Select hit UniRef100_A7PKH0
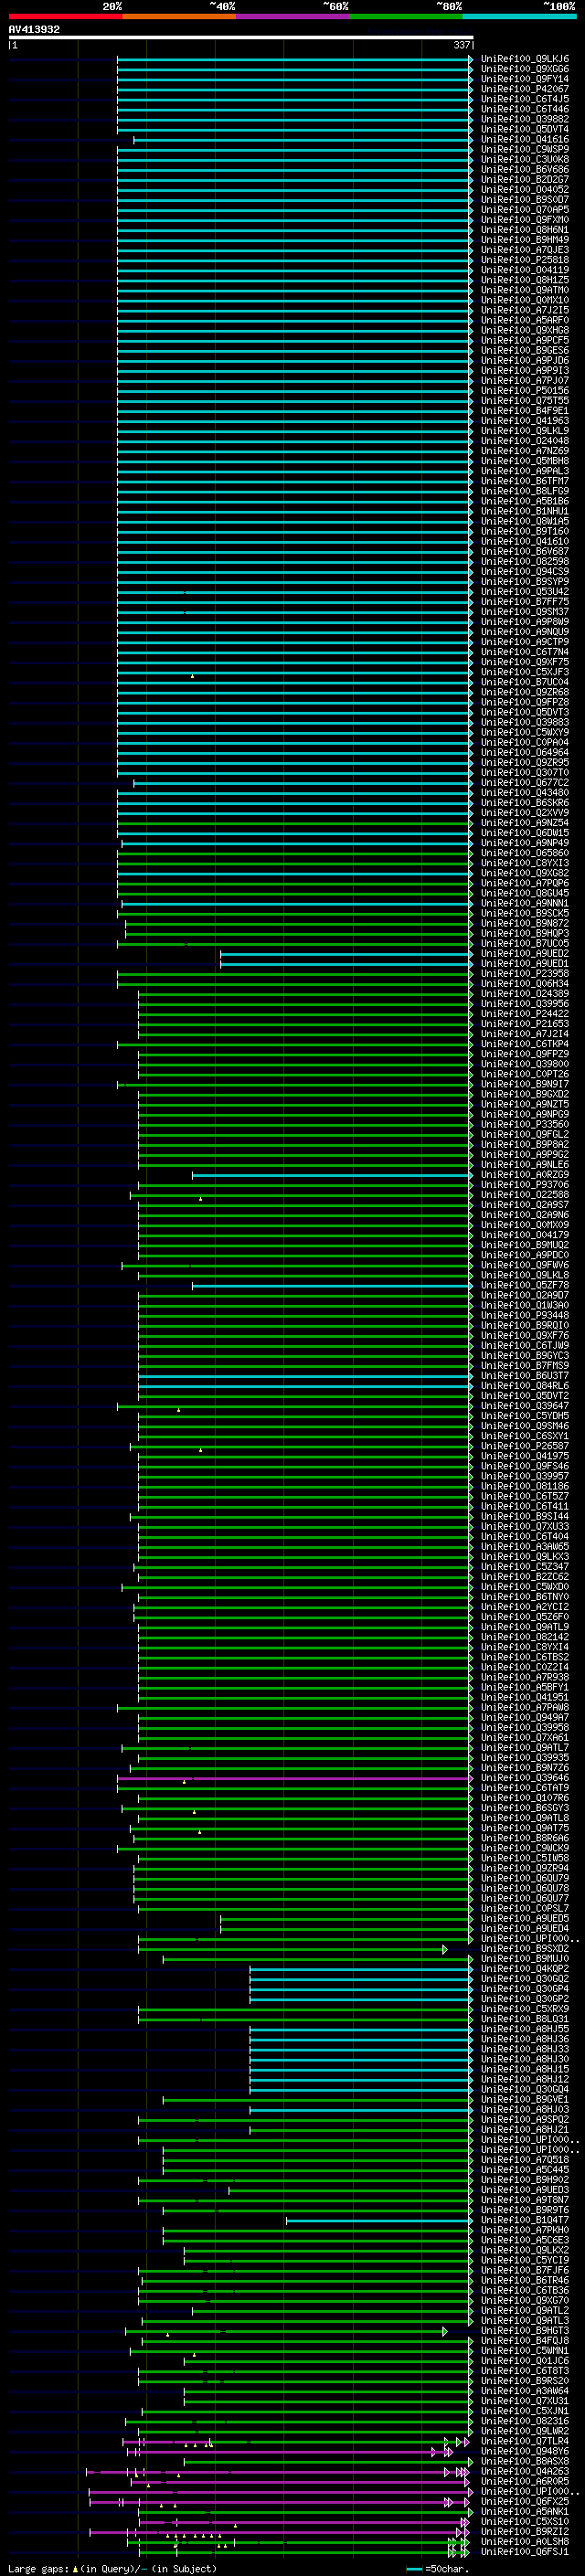585x2576 pixels. coord(525,2230)
